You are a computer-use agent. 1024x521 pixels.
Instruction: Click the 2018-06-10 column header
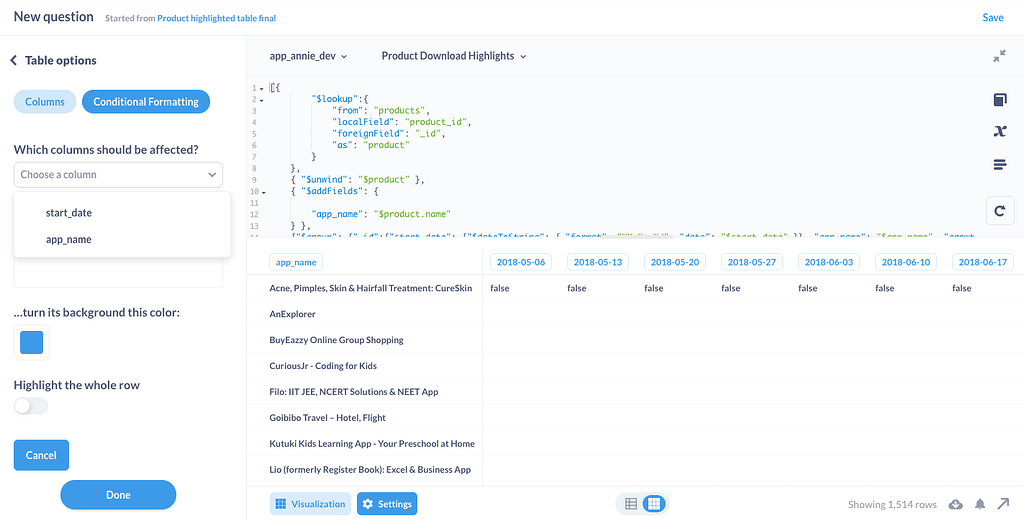click(906, 262)
